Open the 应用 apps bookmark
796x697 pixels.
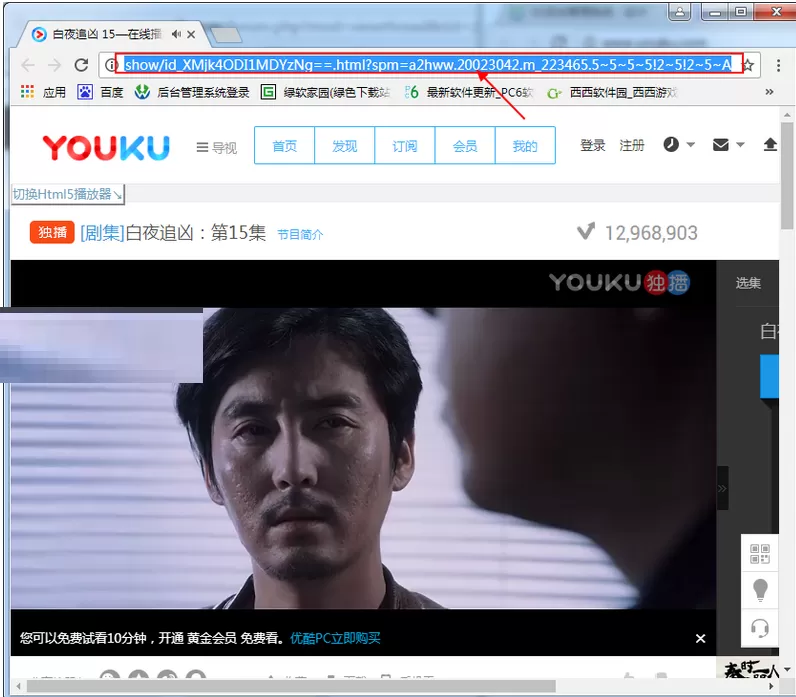pos(44,92)
